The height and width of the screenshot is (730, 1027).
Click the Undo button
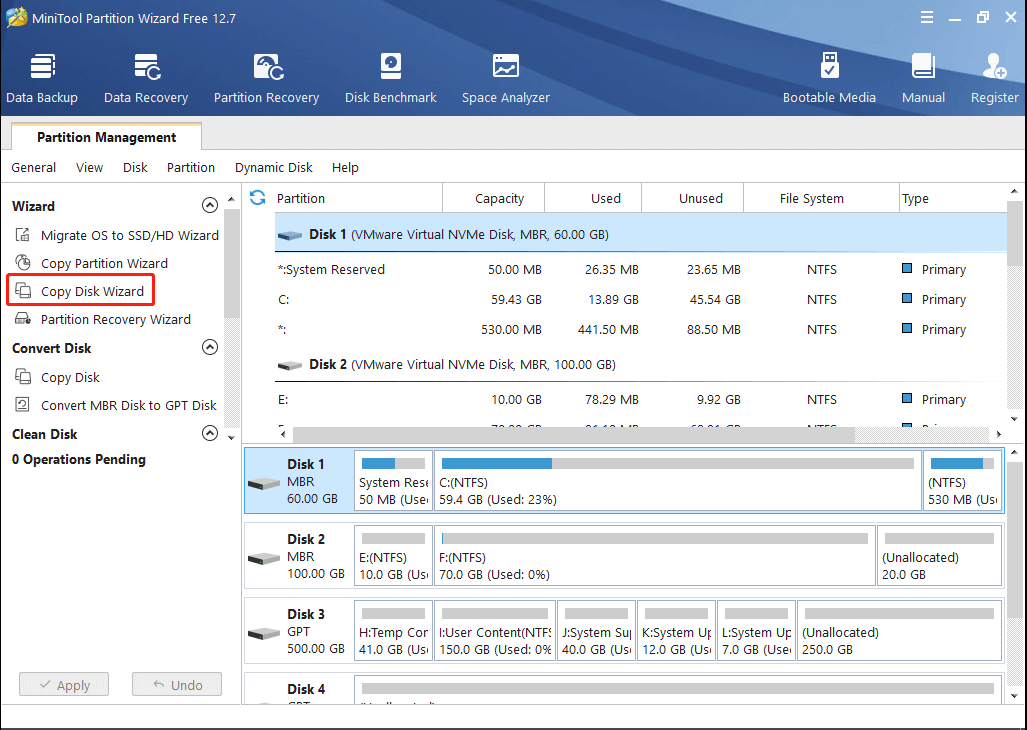(x=177, y=685)
